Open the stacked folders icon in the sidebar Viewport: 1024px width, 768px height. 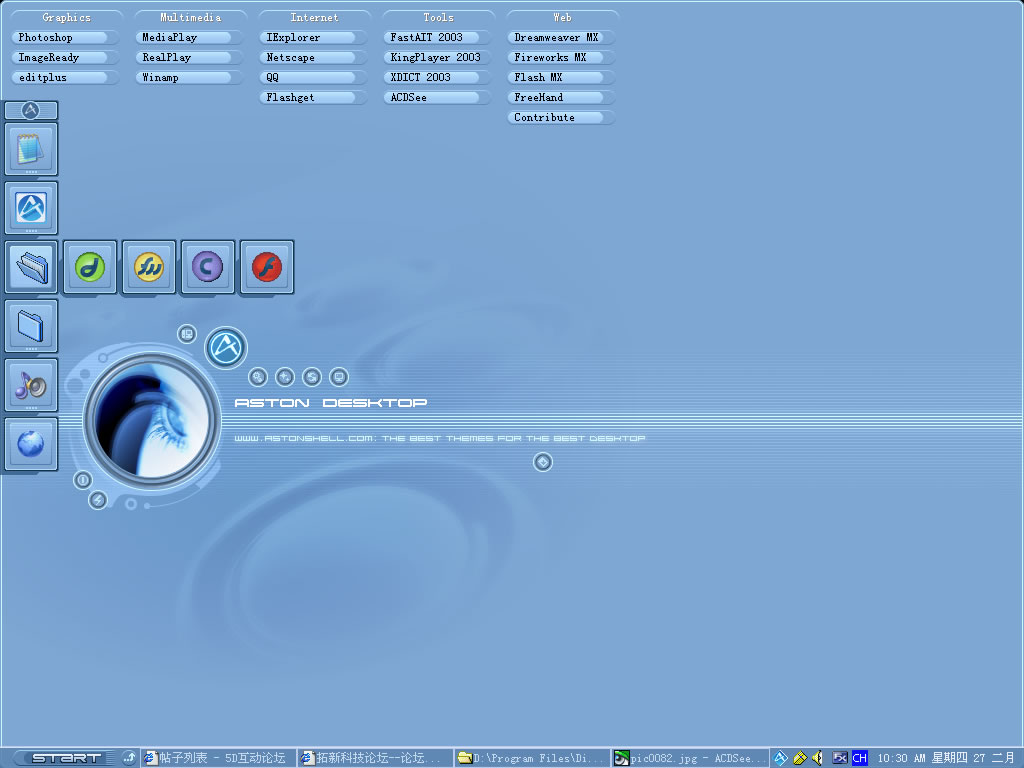click(x=31, y=266)
